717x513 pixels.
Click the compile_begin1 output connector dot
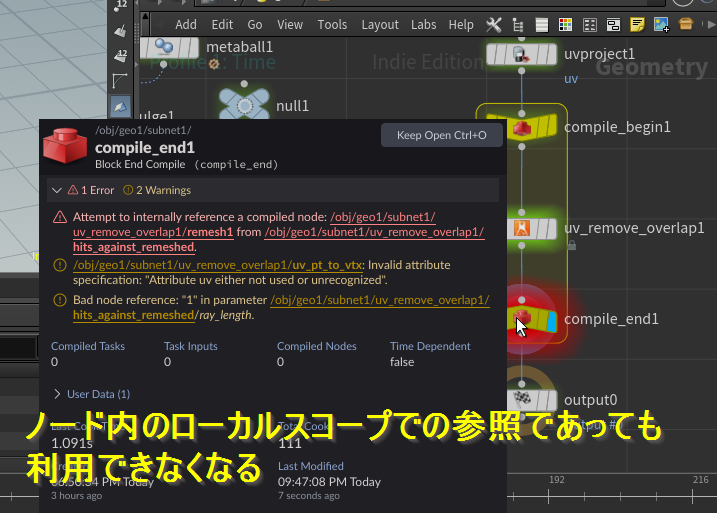(522, 147)
